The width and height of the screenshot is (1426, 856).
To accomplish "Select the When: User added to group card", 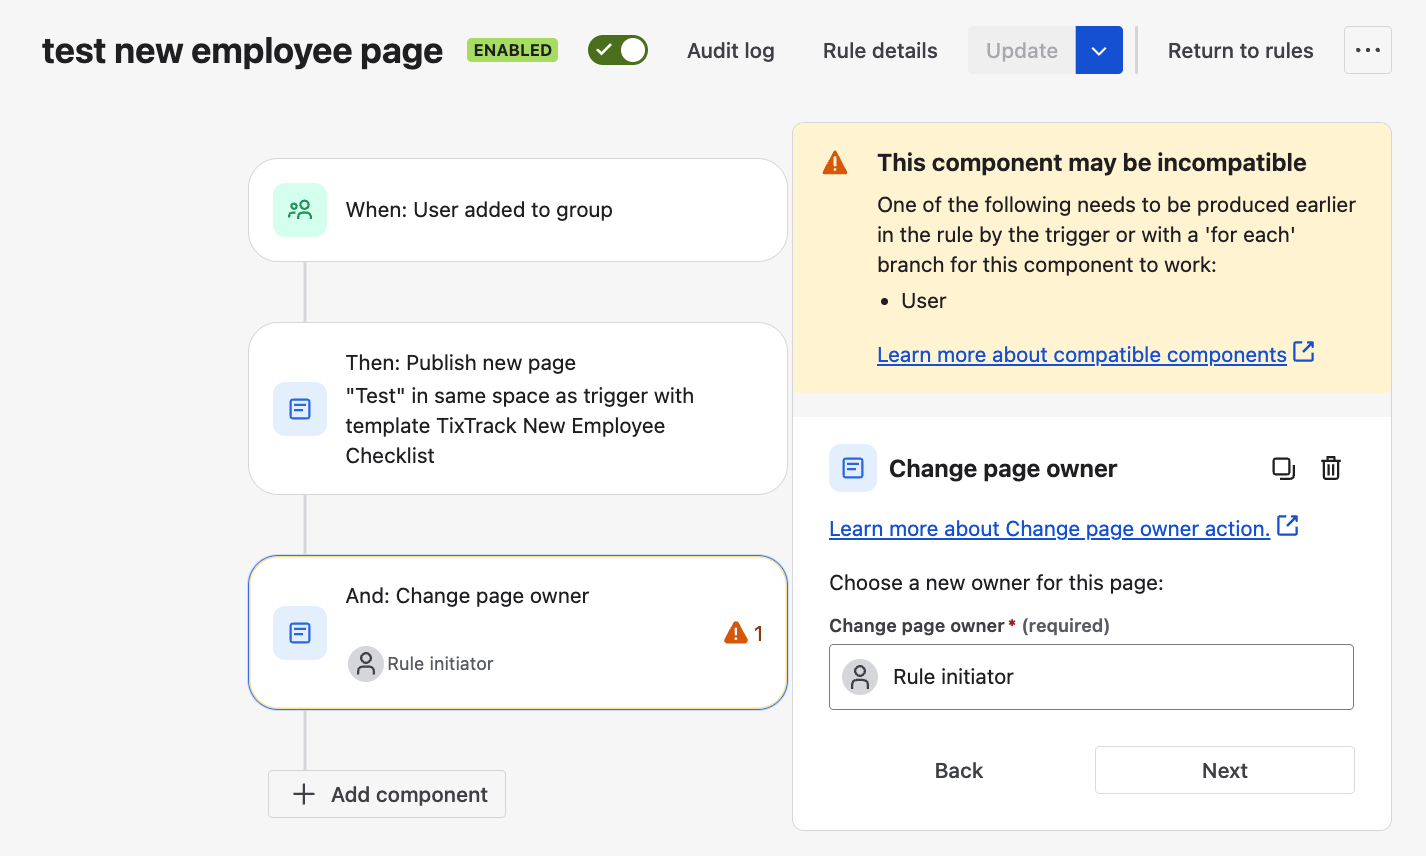I will [x=518, y=210].
